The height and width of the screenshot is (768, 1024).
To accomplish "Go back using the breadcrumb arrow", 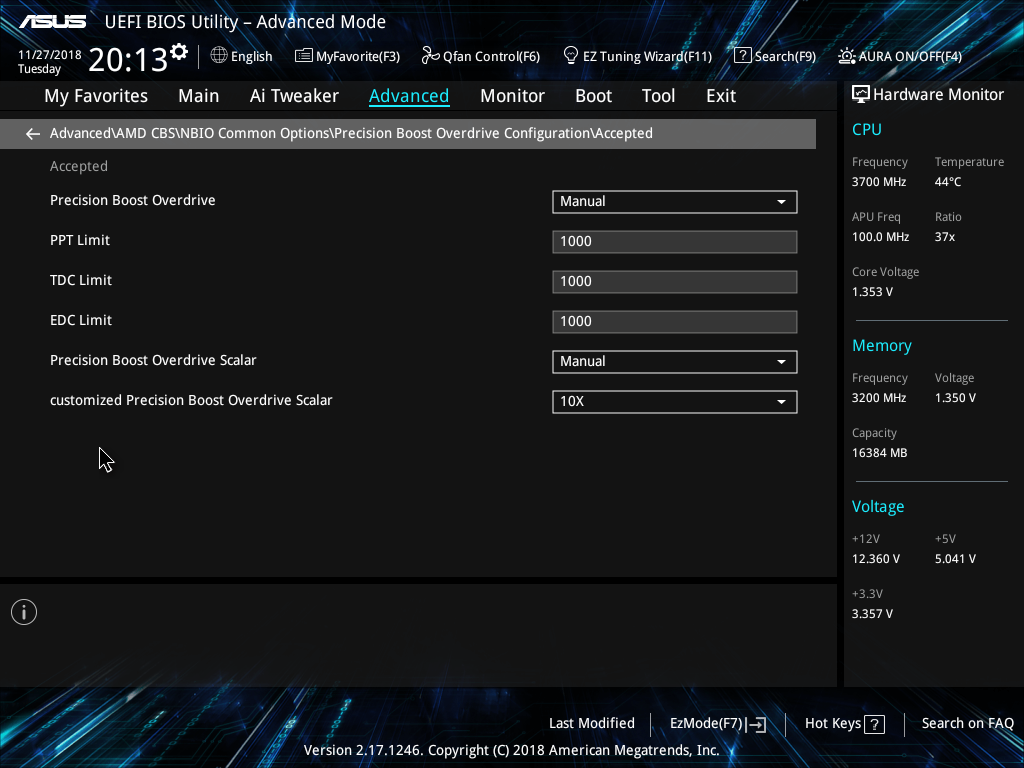I will (33, 134).
